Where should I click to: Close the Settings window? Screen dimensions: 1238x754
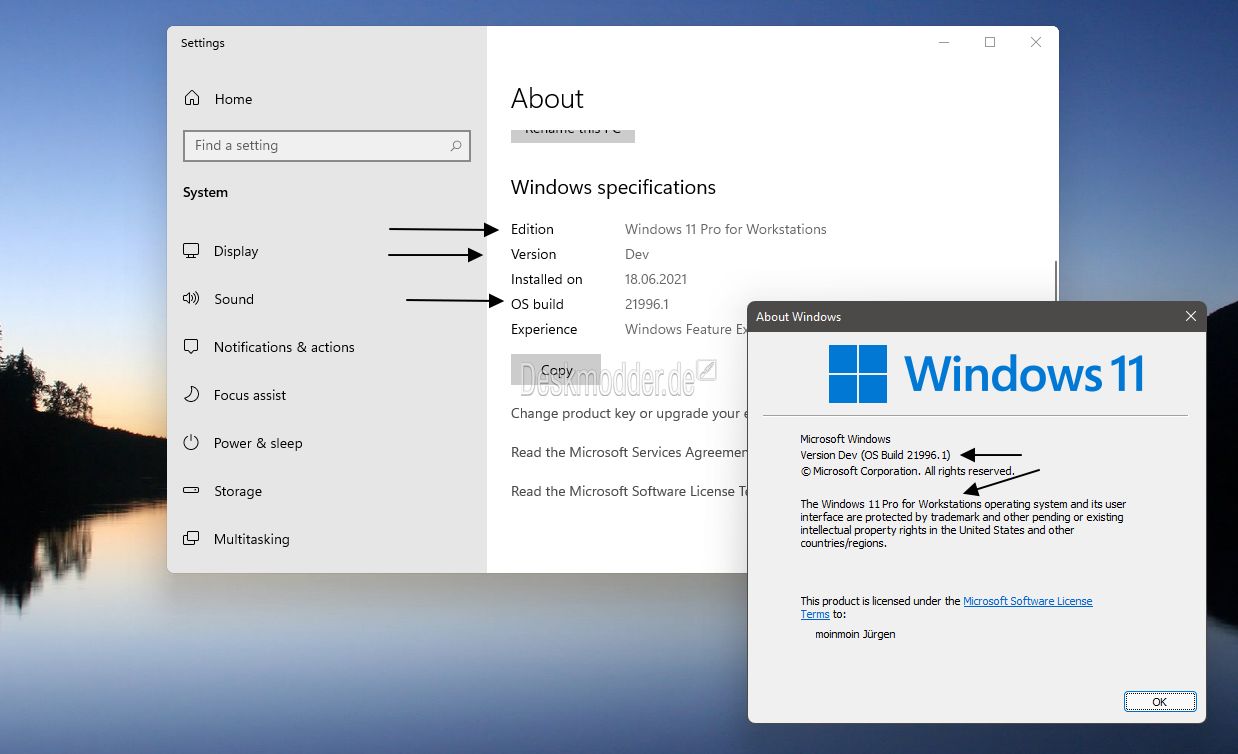[x=1036, y=42]
